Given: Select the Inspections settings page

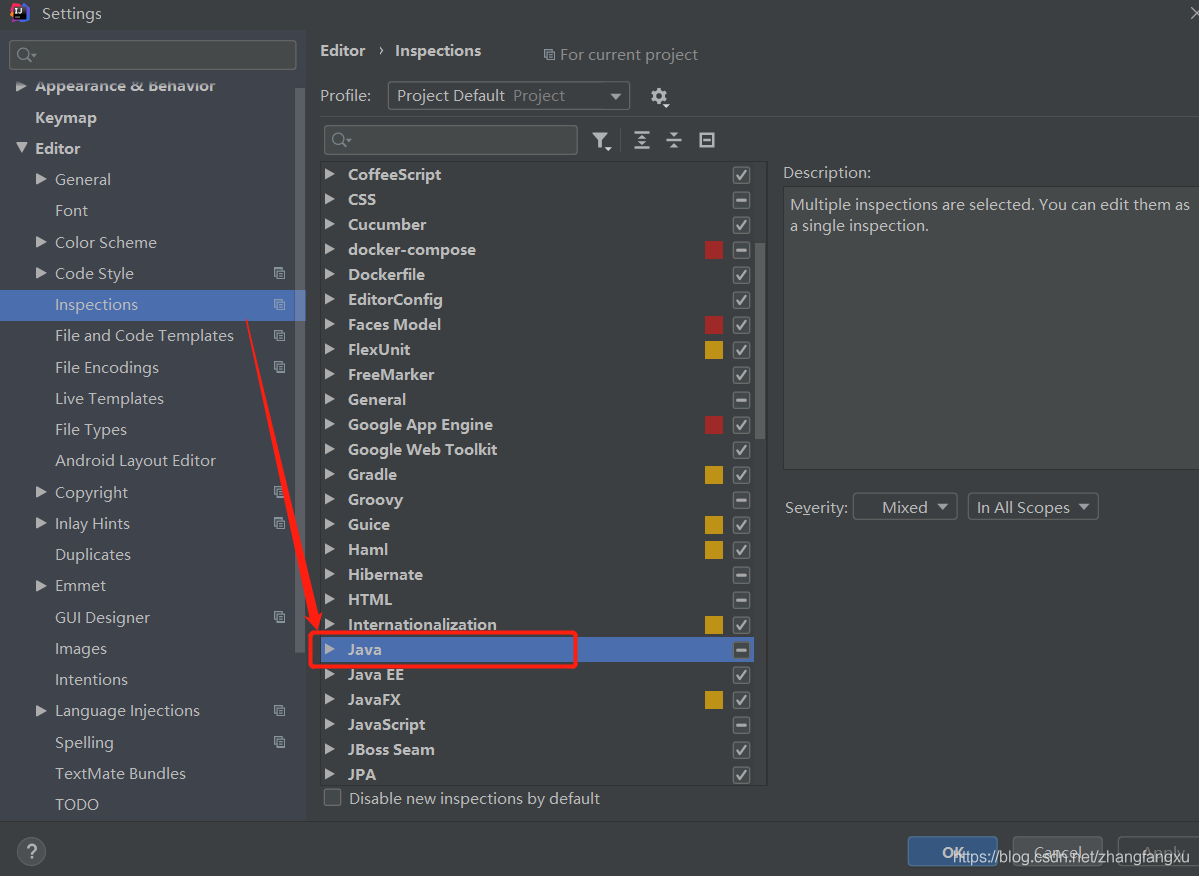Looking at the screenshot, I should 153,305.
